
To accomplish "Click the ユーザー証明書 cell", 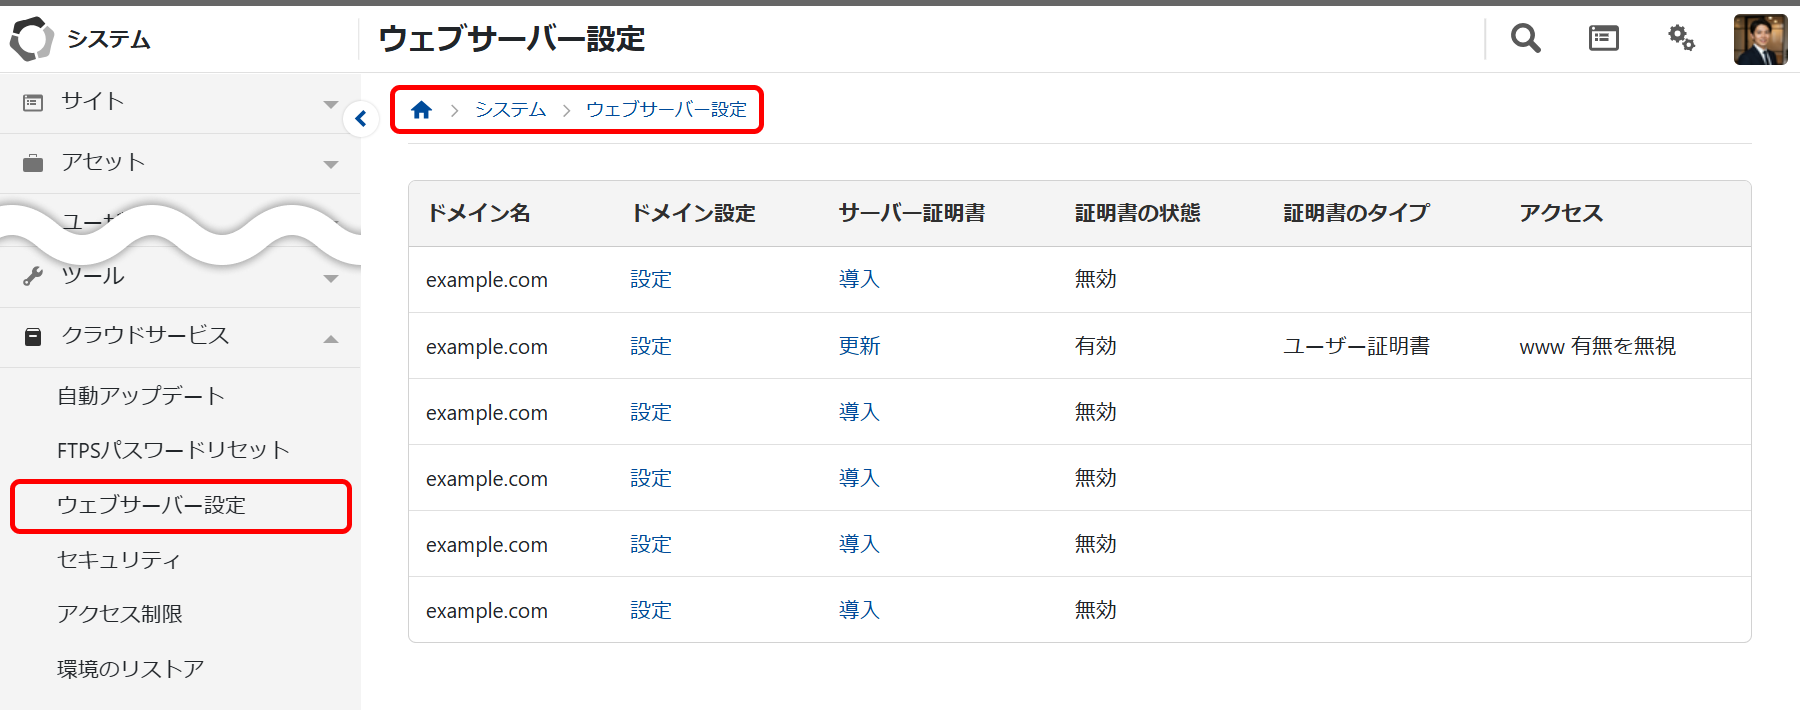I will pos(1356,346).
